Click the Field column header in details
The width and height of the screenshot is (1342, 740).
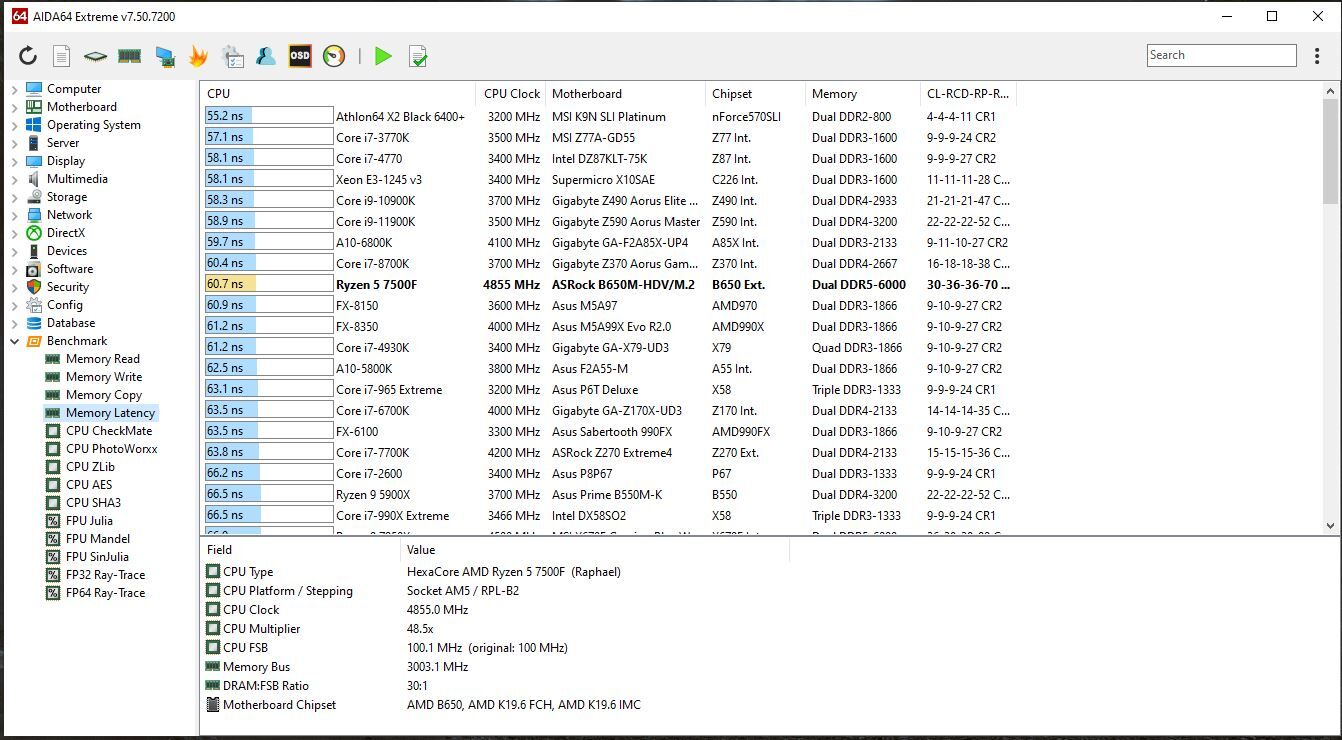[x=300, y=549]
